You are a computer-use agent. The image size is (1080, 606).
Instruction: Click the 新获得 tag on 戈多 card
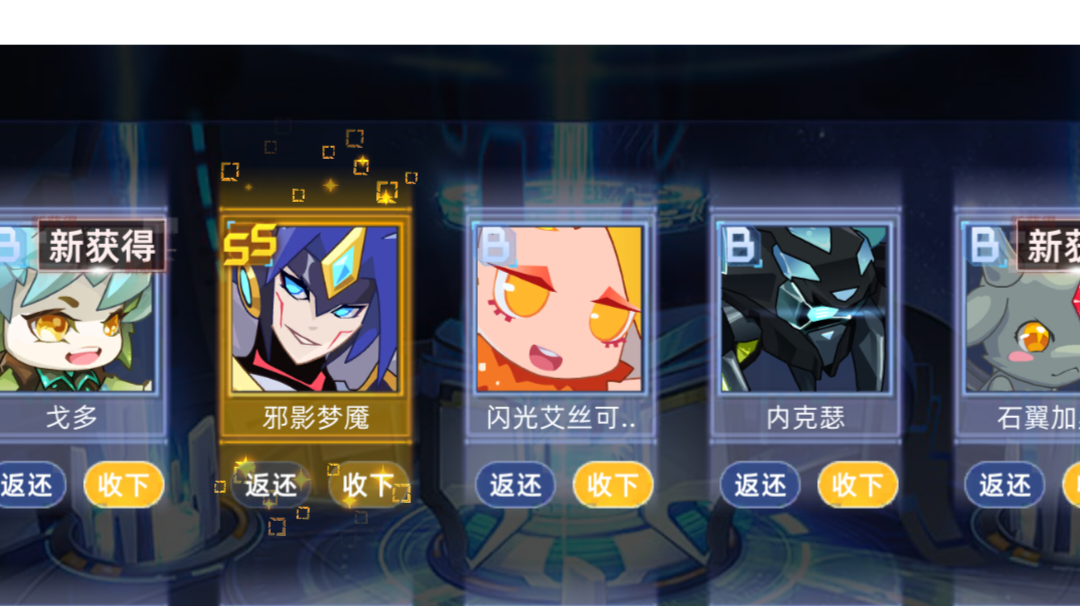(102, 246)
